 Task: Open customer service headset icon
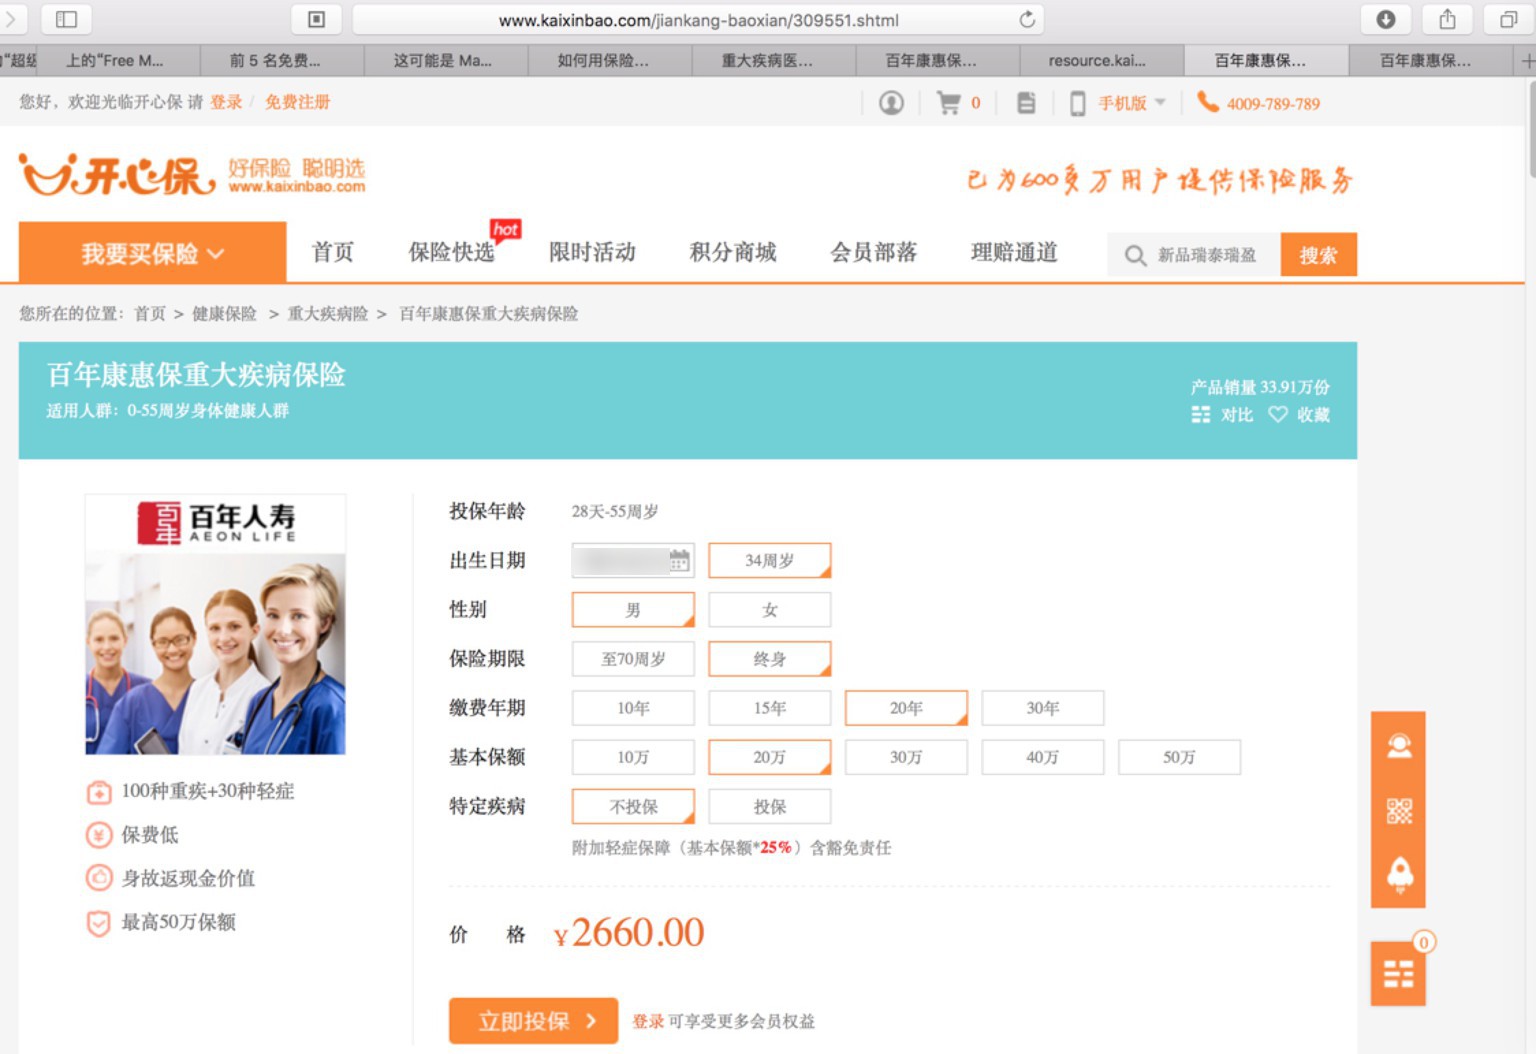1399,746
